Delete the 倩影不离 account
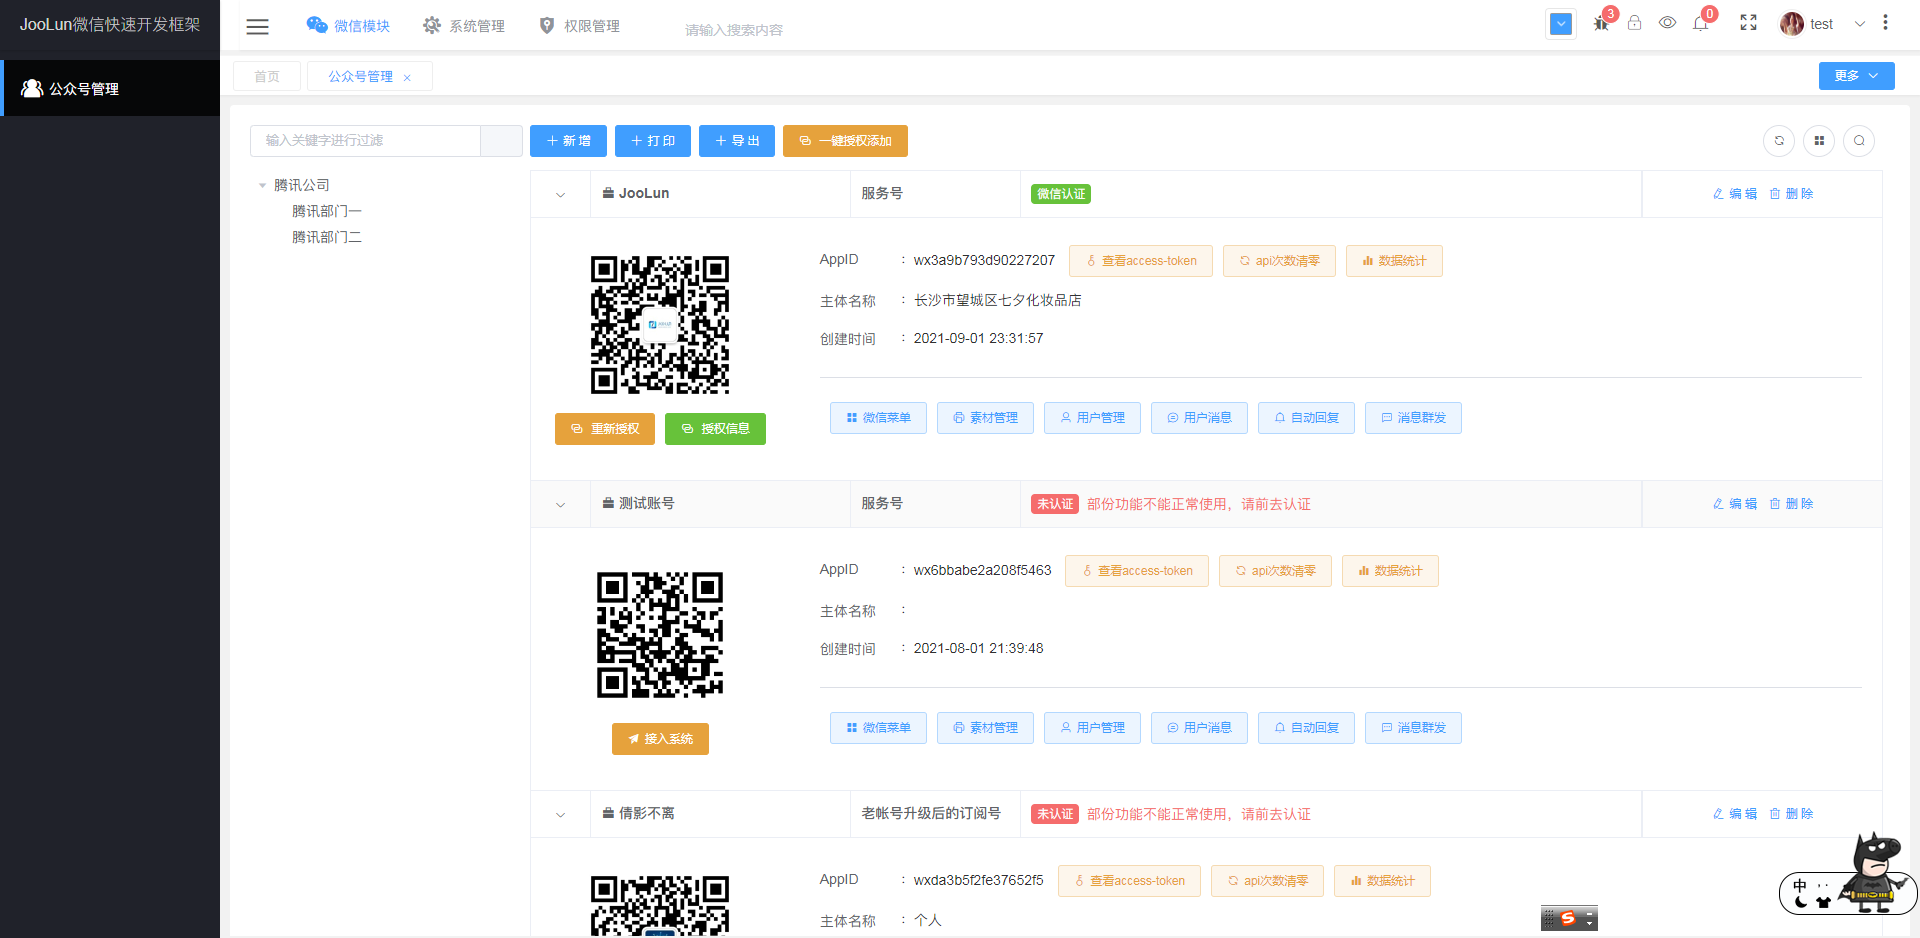The image size is (1920, 938). point(1790,814)
